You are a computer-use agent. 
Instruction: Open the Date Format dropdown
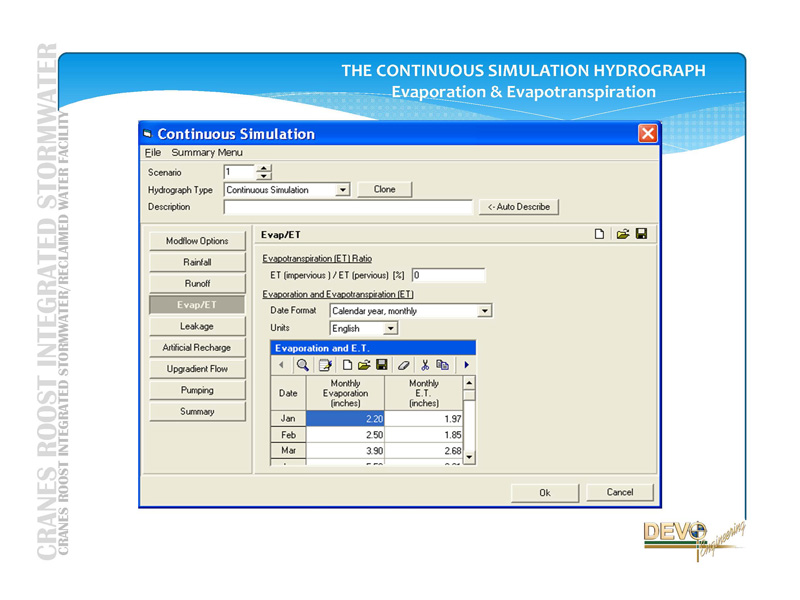tap(485, 311)
